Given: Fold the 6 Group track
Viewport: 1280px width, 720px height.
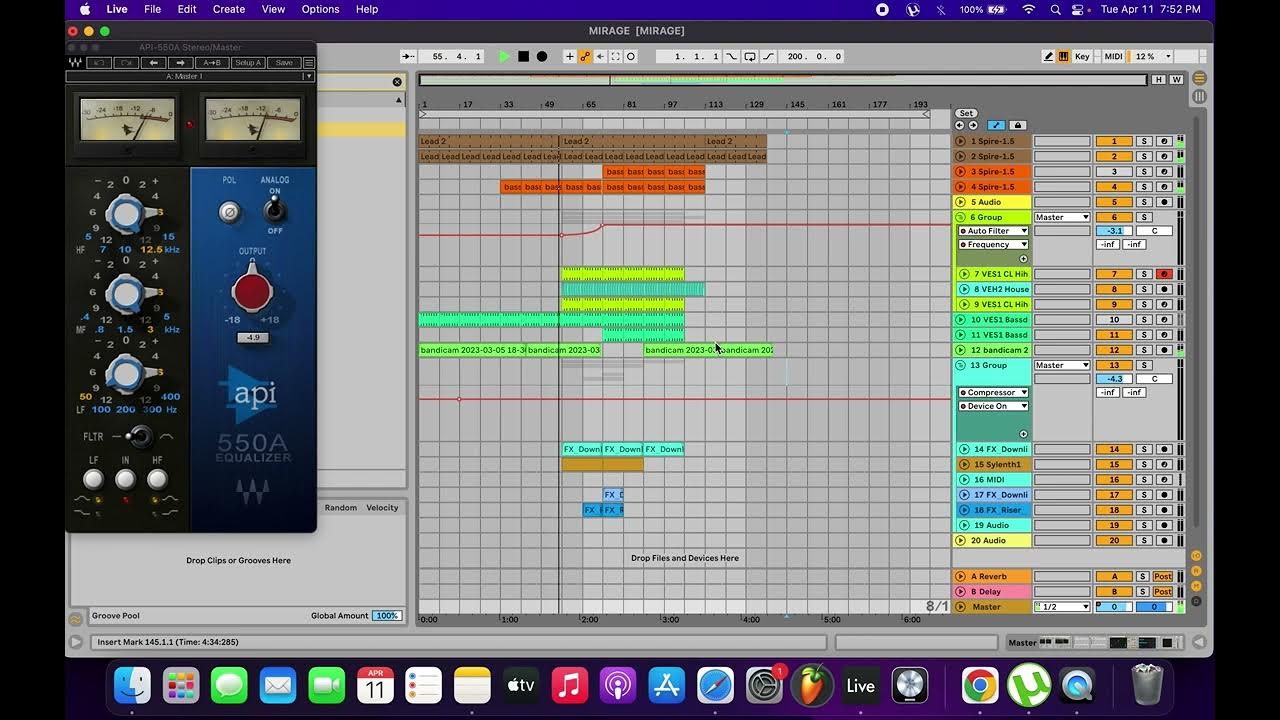Looking at the screenshot, I should (x=961, y=217).
